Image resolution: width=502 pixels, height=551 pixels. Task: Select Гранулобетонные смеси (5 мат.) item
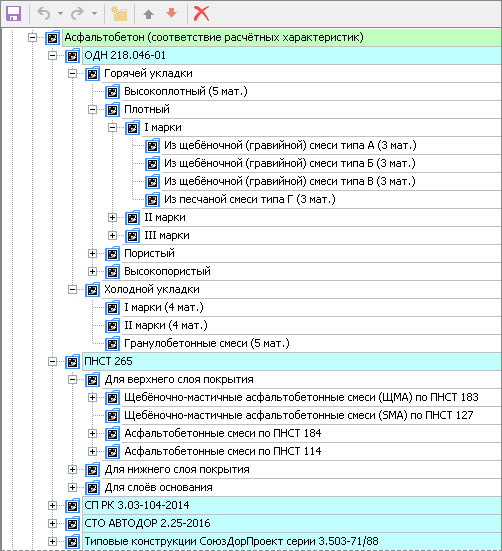pos(207,343)
